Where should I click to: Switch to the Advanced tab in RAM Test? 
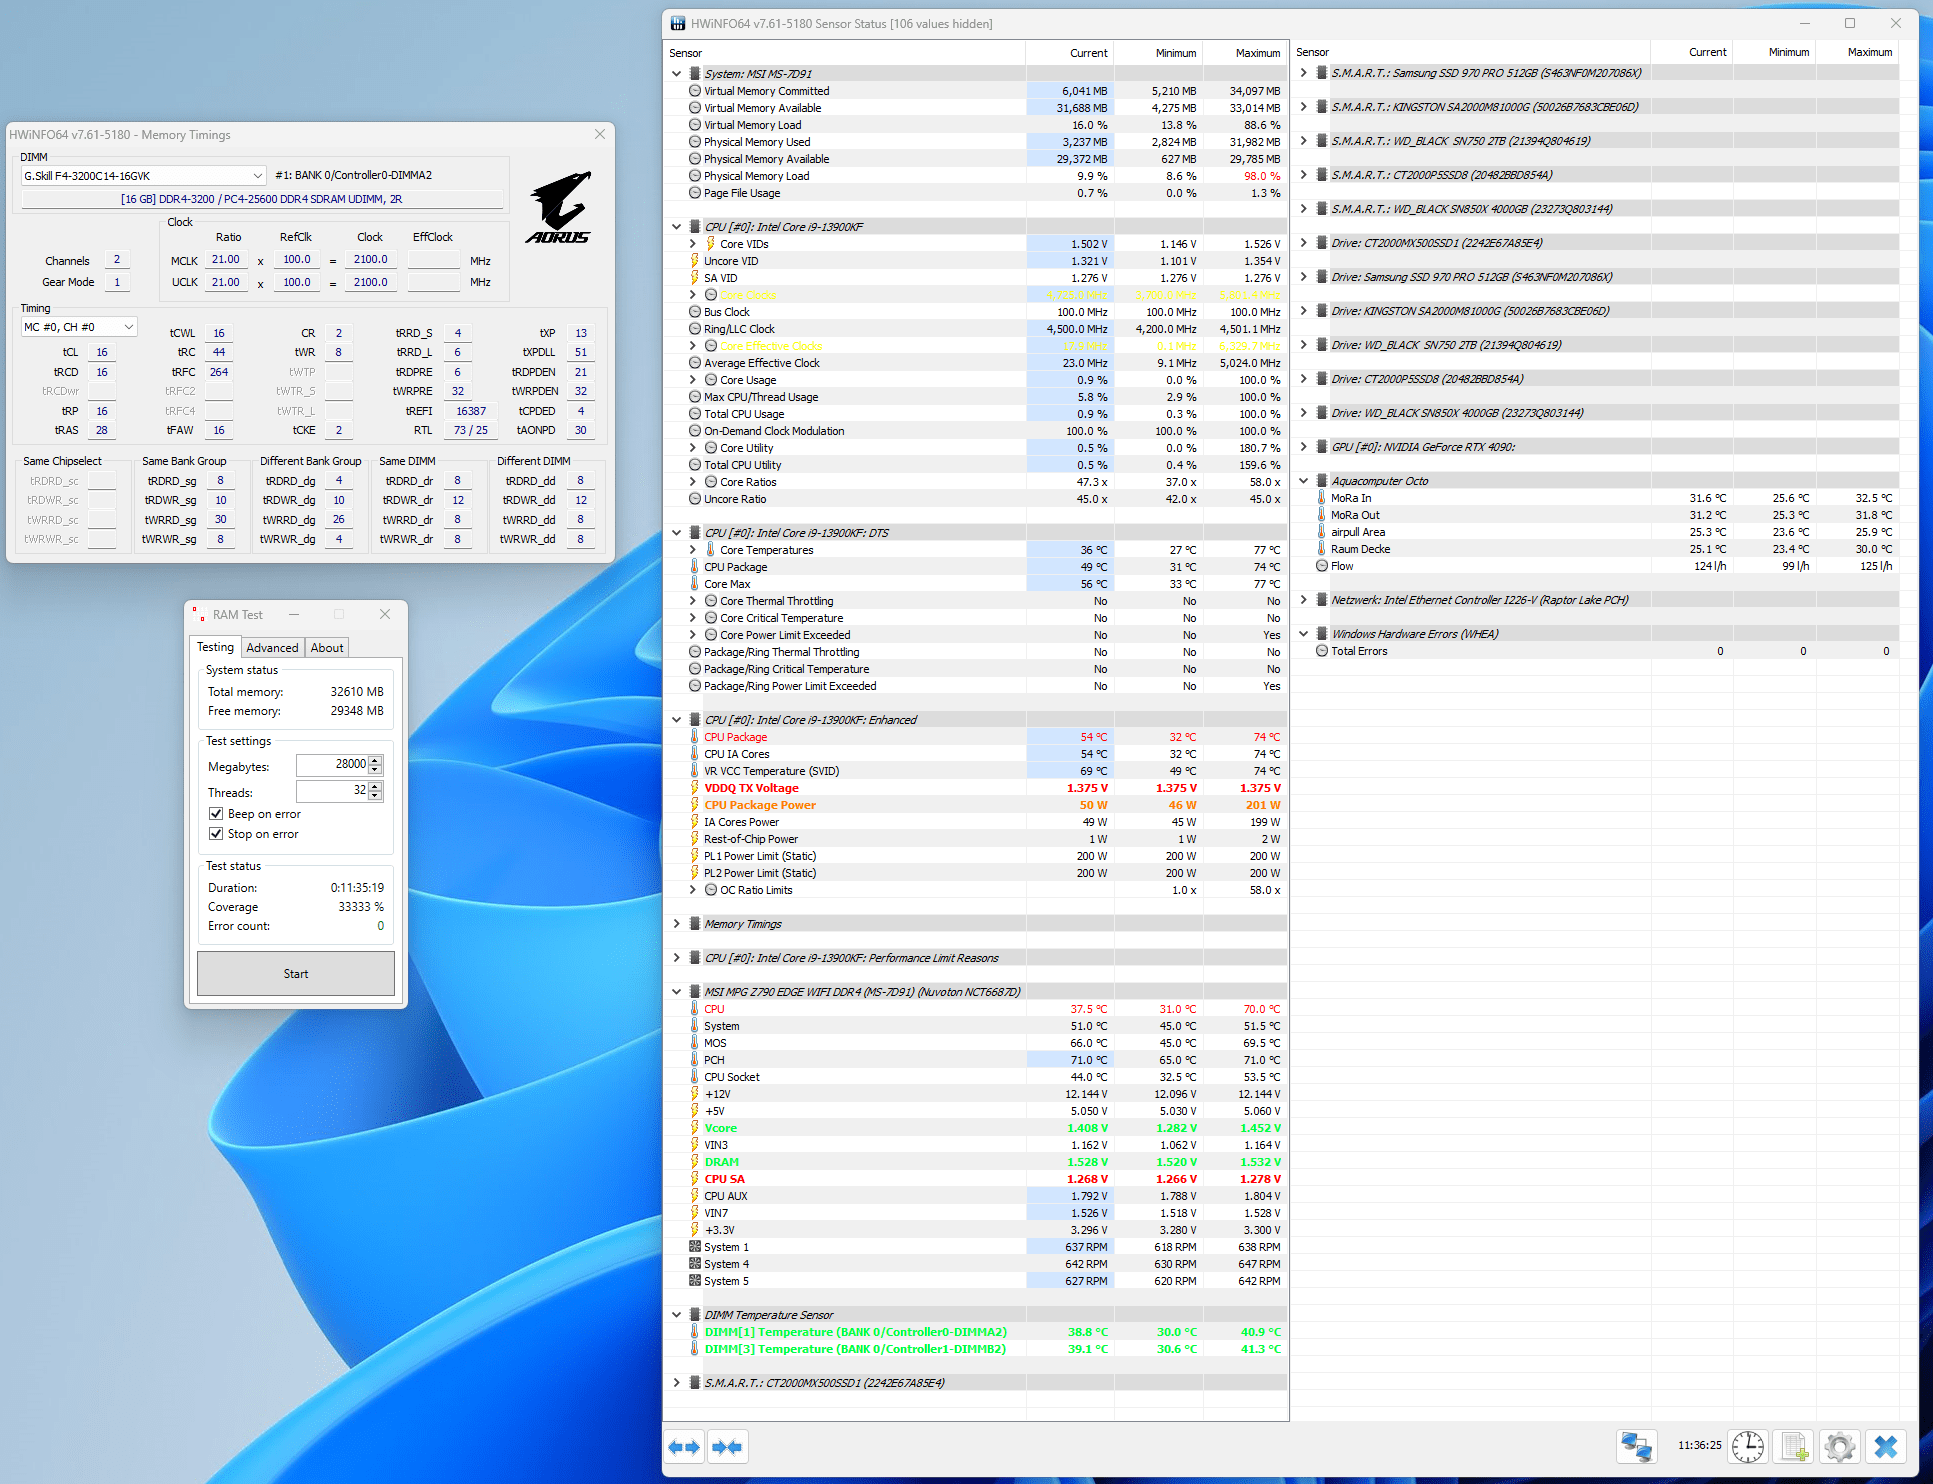272,648
